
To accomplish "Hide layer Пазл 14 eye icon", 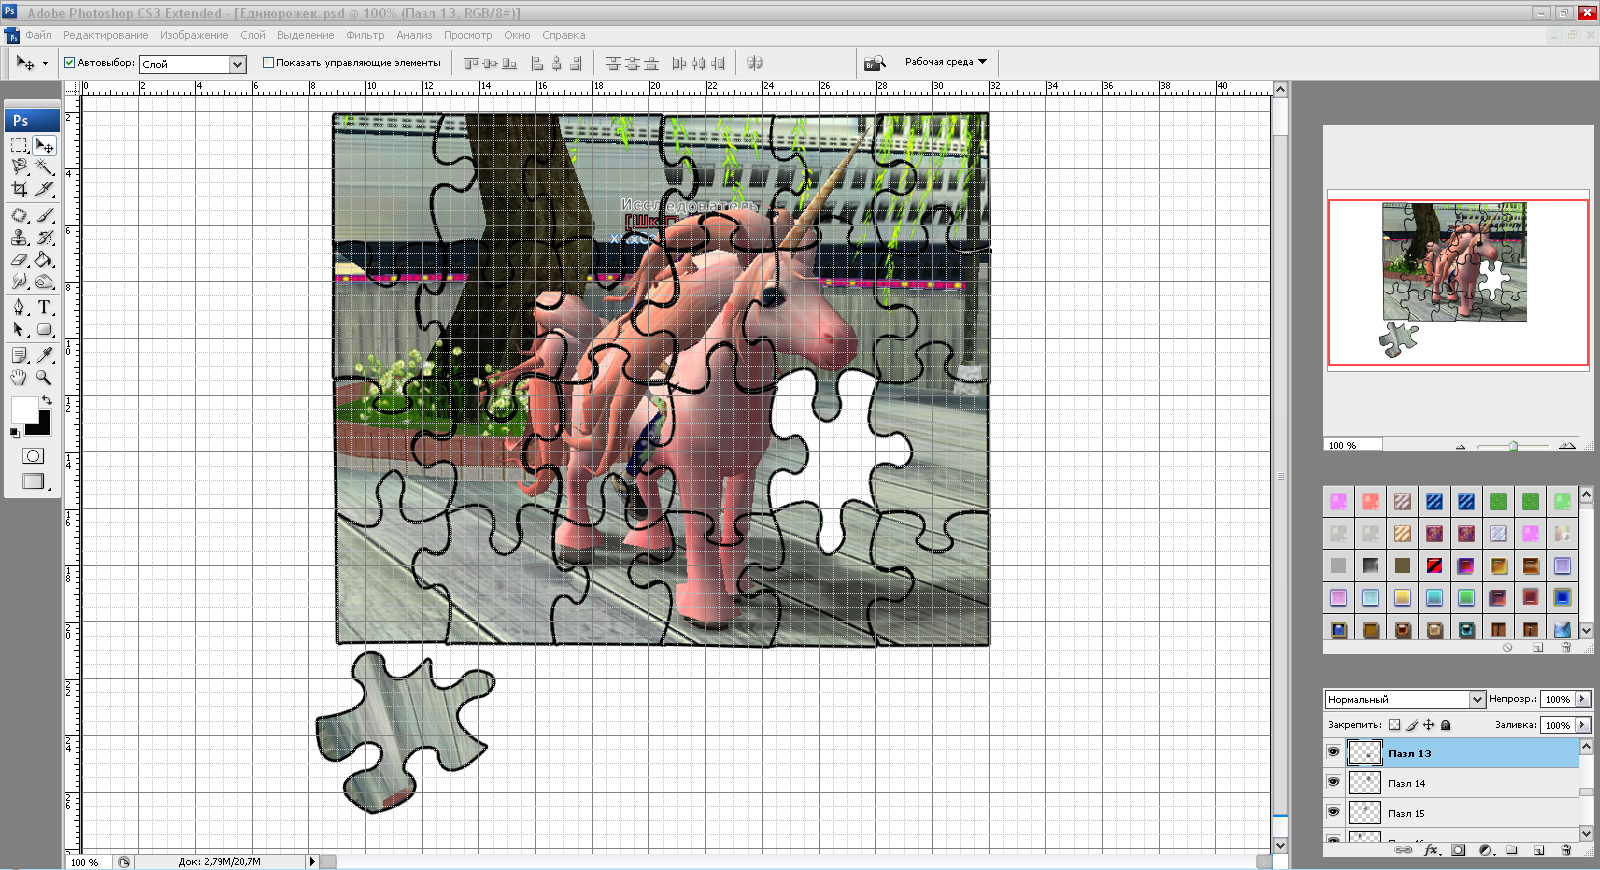I will [1333, 782].
